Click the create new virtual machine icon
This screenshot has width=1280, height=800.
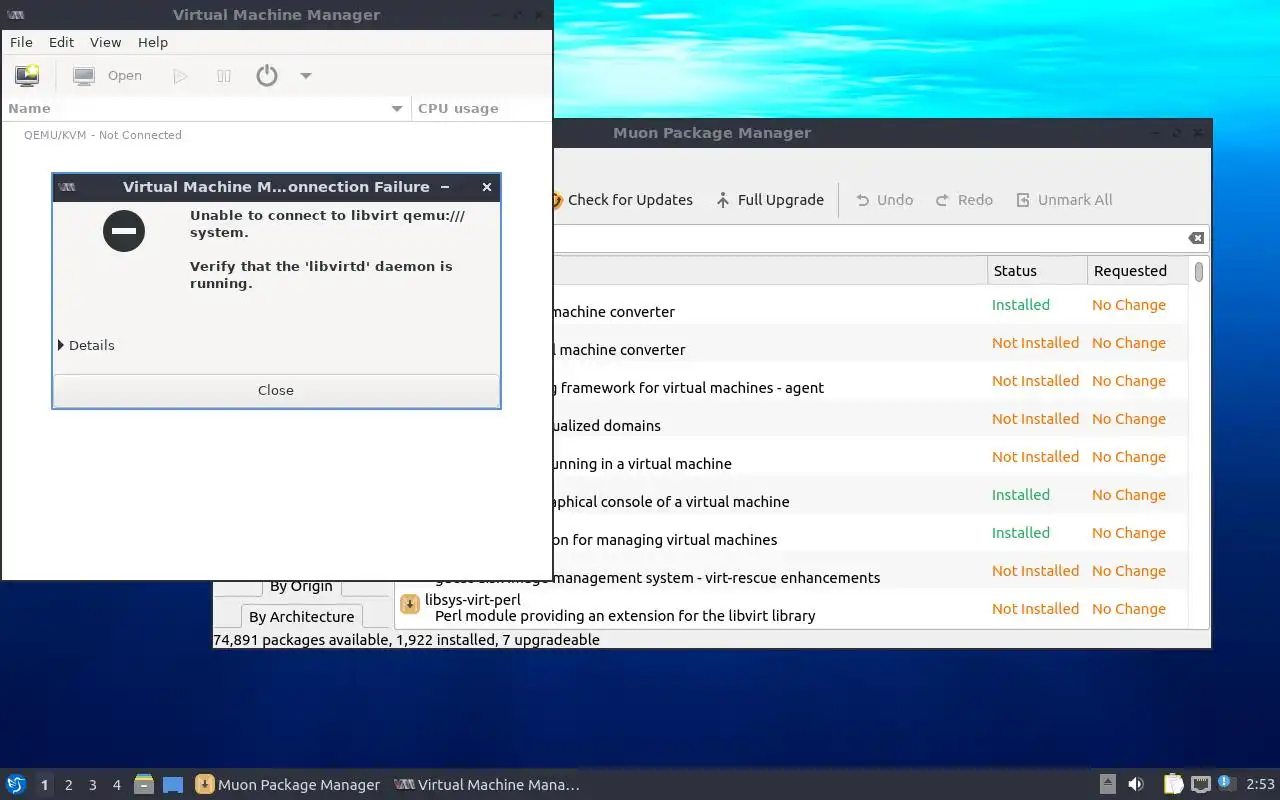(x=27, y=75)
